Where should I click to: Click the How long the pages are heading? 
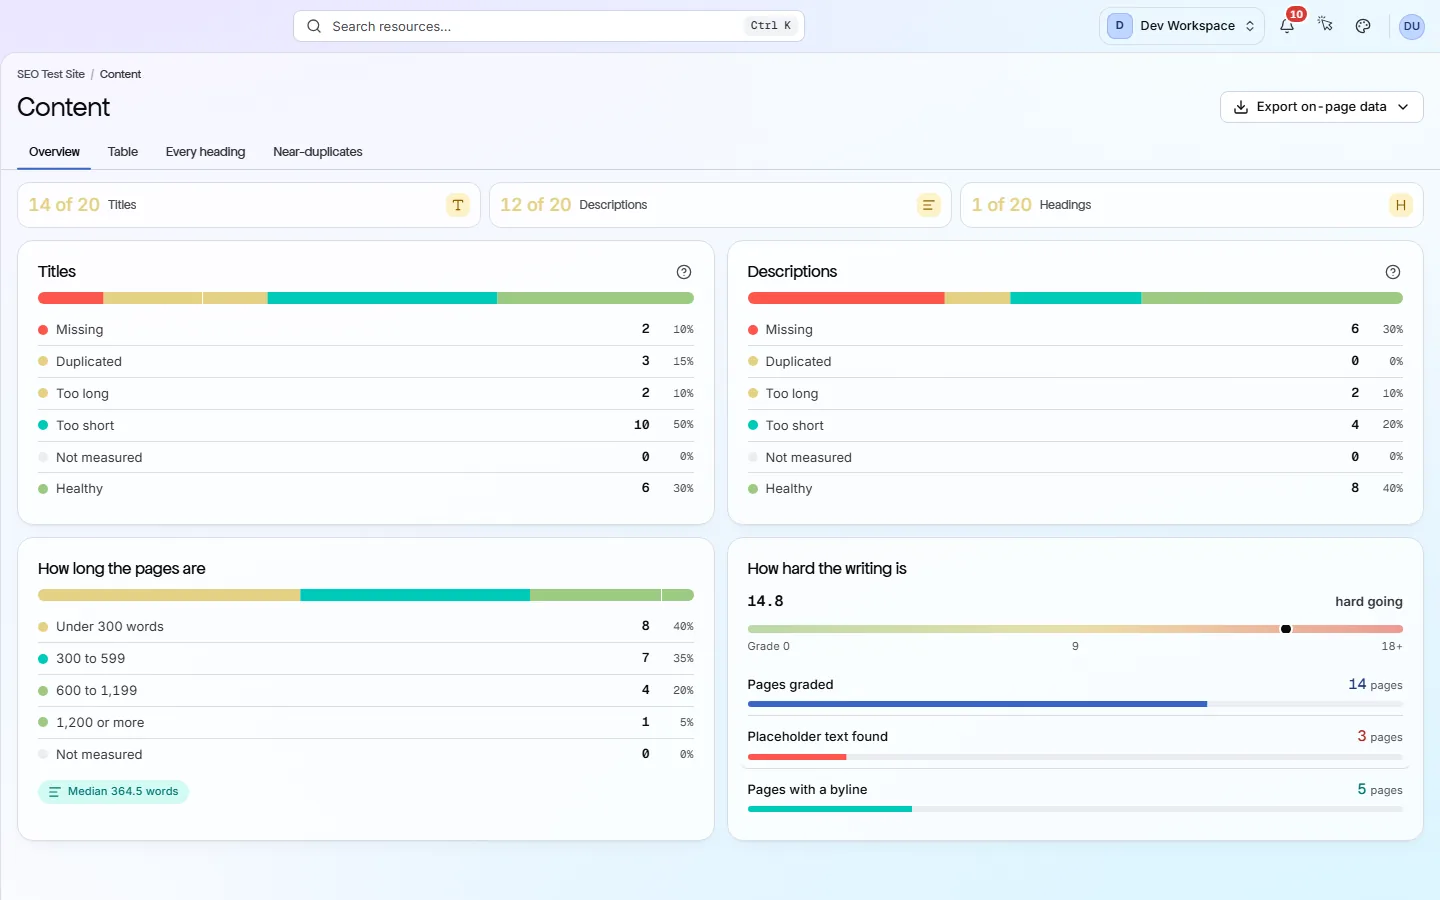click(122, 568)
